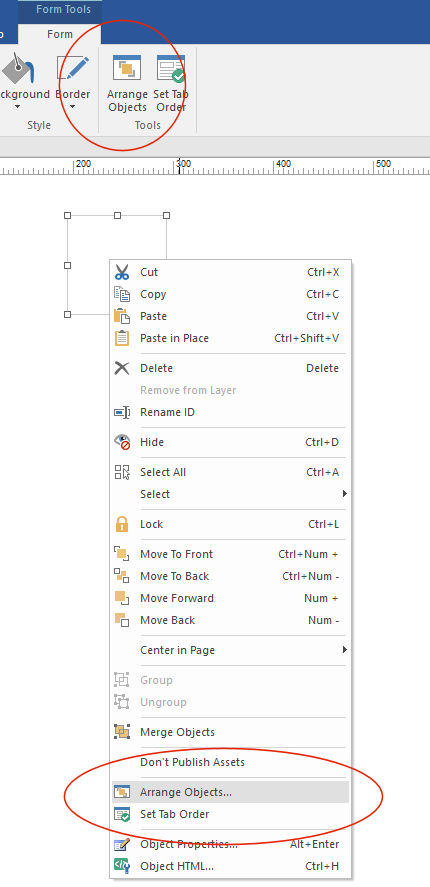Click the Object HTML icon
The image size is (430, 887).
(122, 866)
